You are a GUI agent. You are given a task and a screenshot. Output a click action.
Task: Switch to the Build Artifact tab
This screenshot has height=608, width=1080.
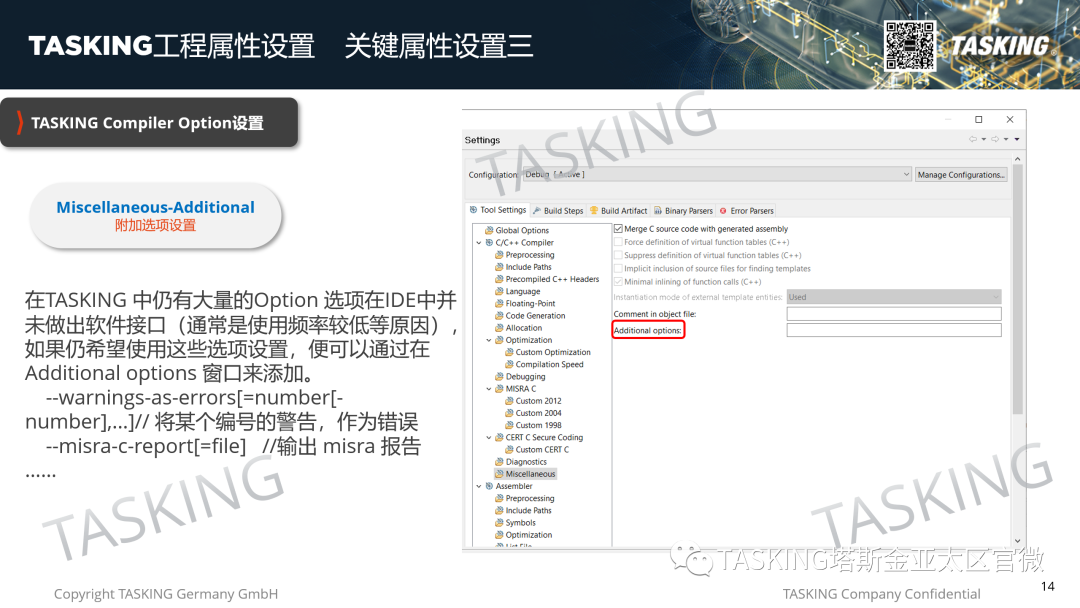(x=618, y=211)
